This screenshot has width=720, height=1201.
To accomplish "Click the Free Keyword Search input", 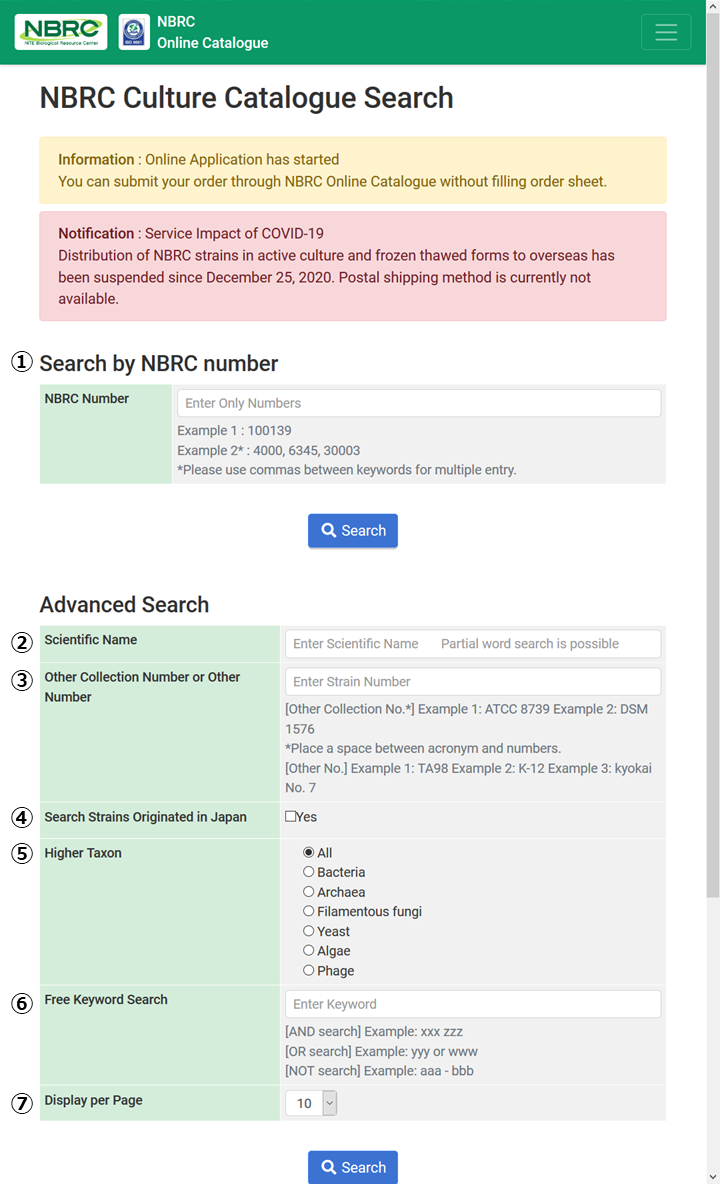I will [x=473, y=1004].
